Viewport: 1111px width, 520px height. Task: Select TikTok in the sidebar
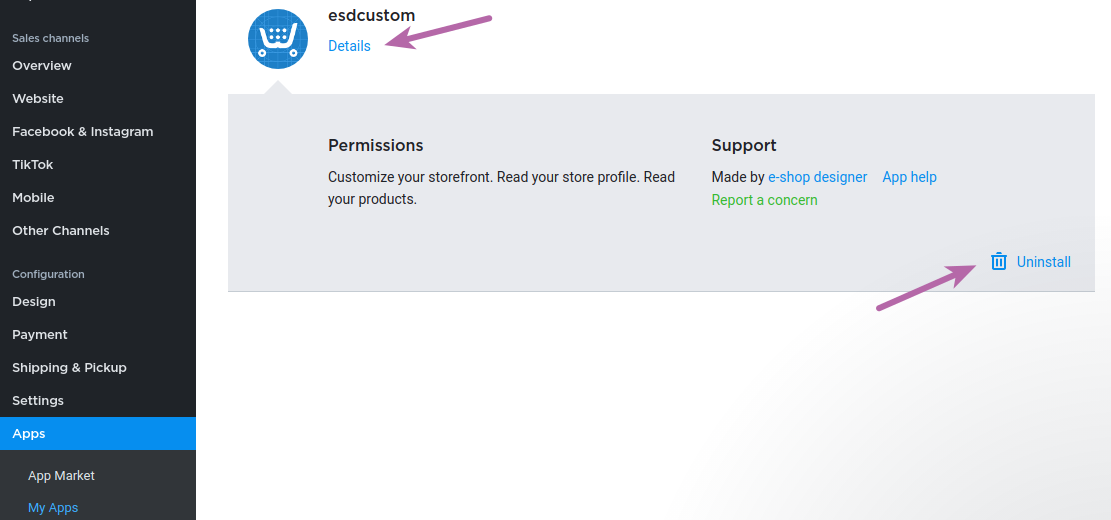(33, 164)
